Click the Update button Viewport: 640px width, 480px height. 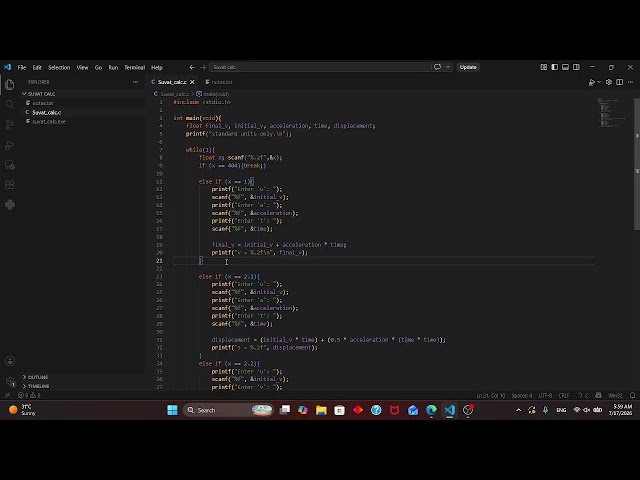click(468, 67)
